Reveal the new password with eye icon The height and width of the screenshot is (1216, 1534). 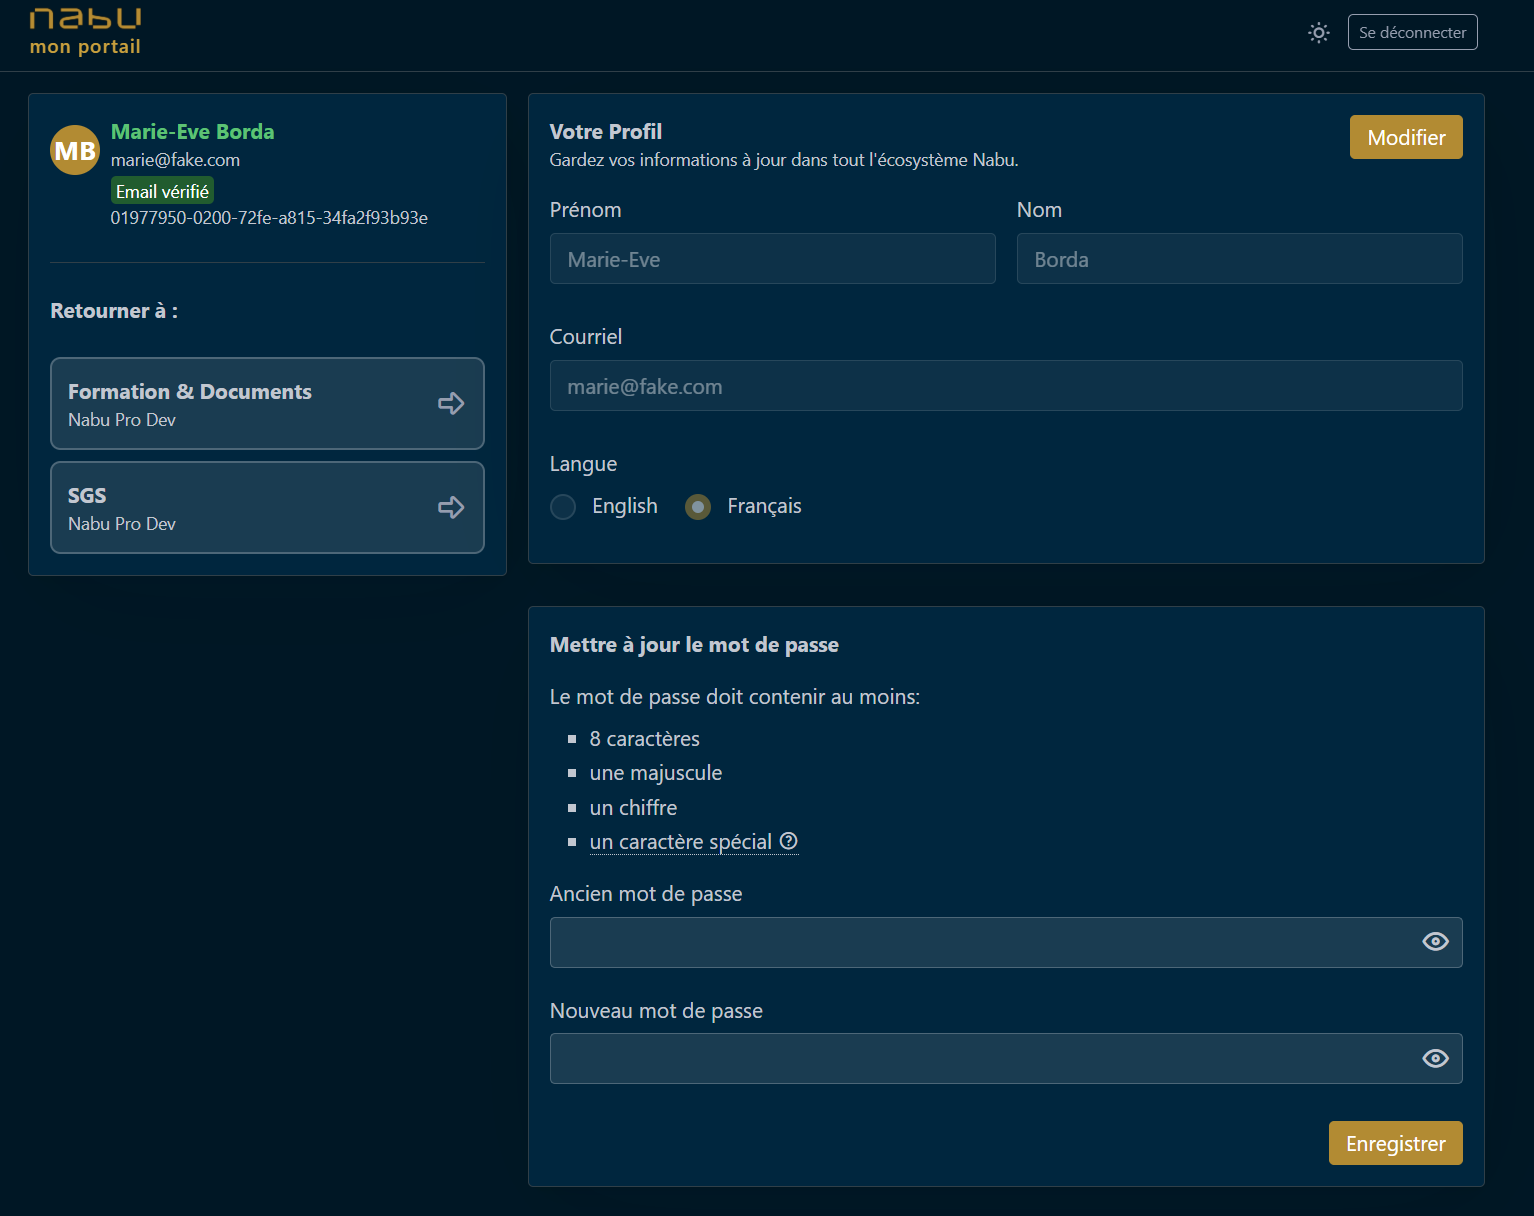point(1435,1059)
